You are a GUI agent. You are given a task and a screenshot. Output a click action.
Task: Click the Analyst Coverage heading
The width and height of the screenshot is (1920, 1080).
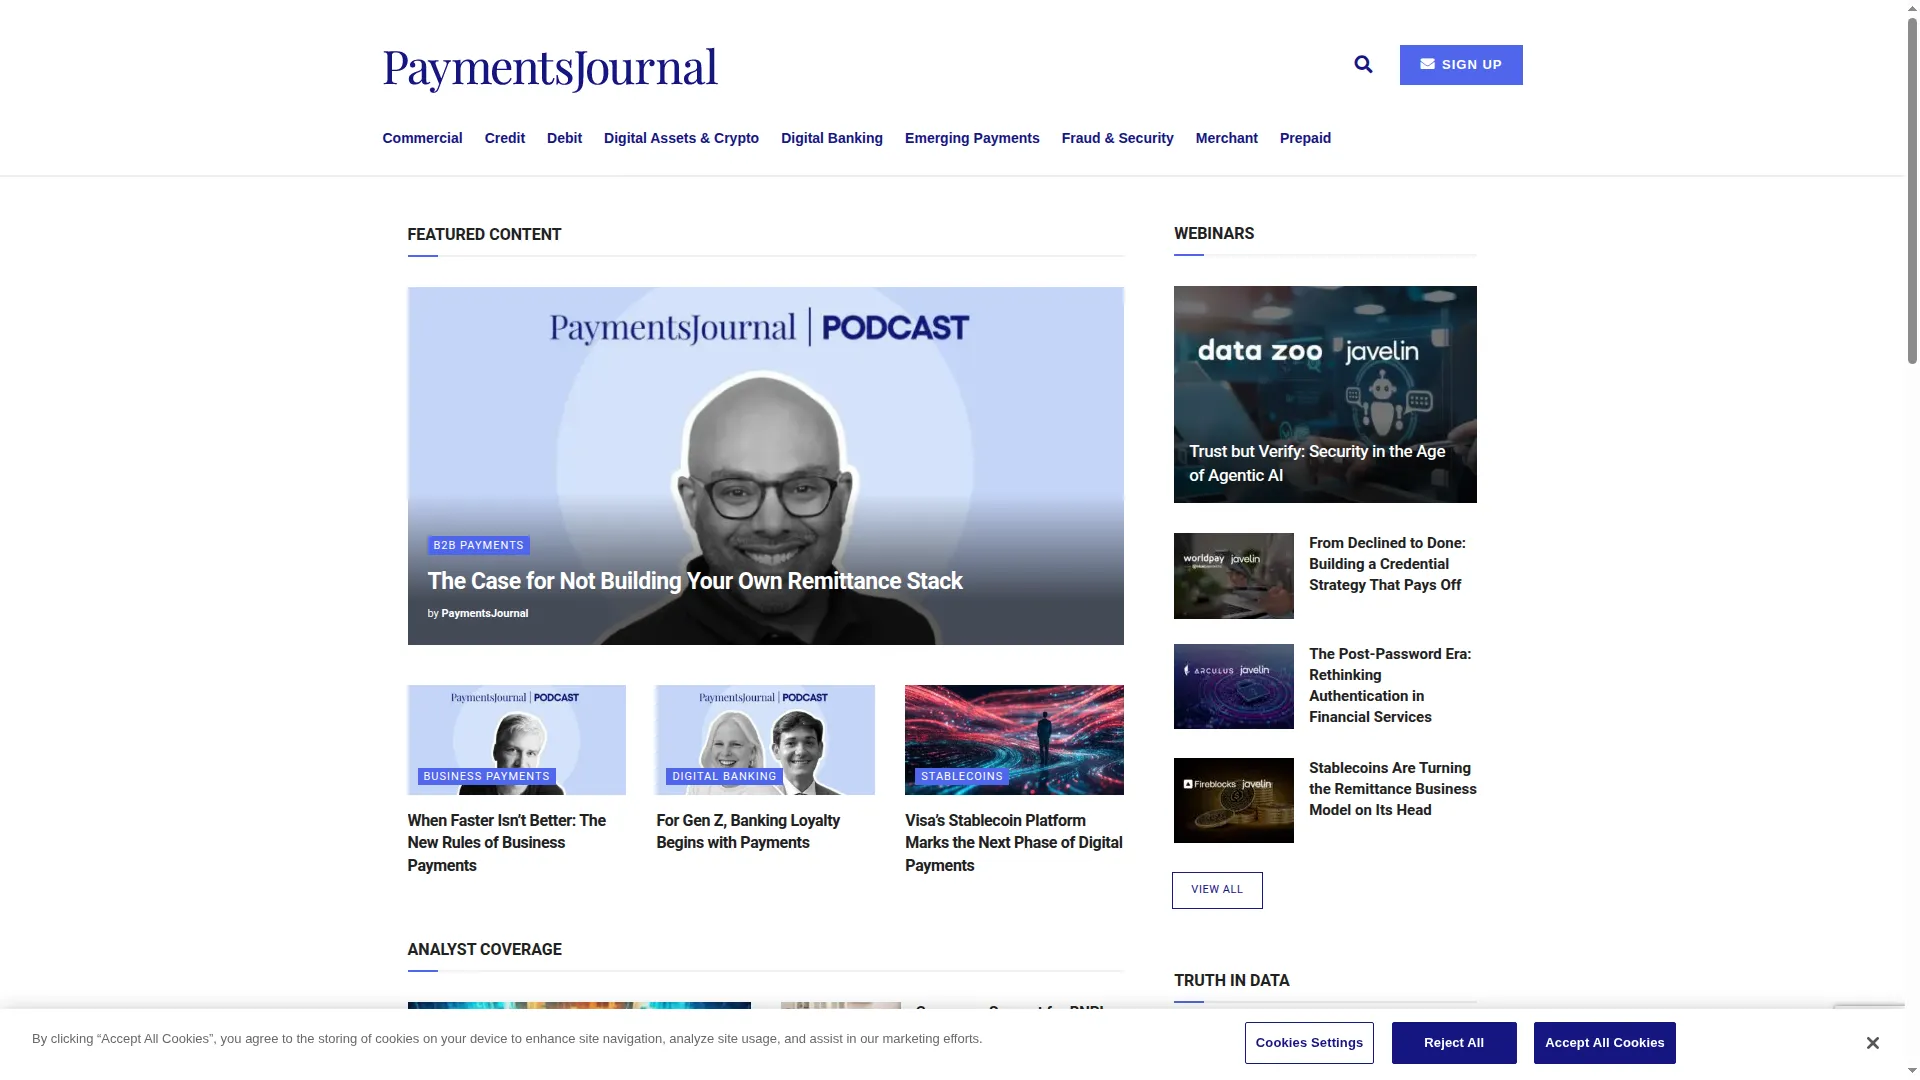coord(484,950)
